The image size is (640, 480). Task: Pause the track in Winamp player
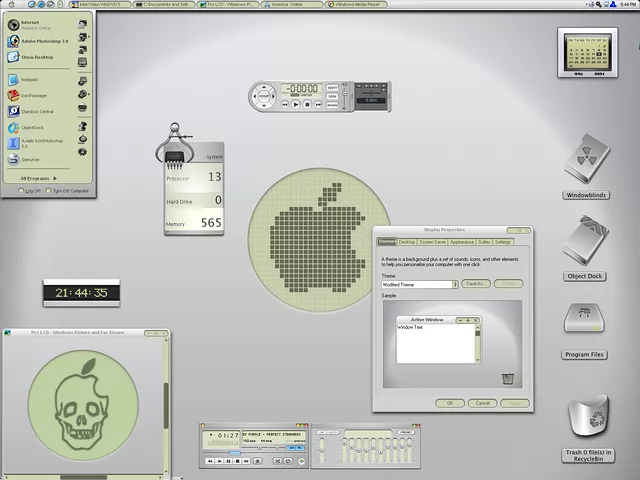tap(229, 461)
